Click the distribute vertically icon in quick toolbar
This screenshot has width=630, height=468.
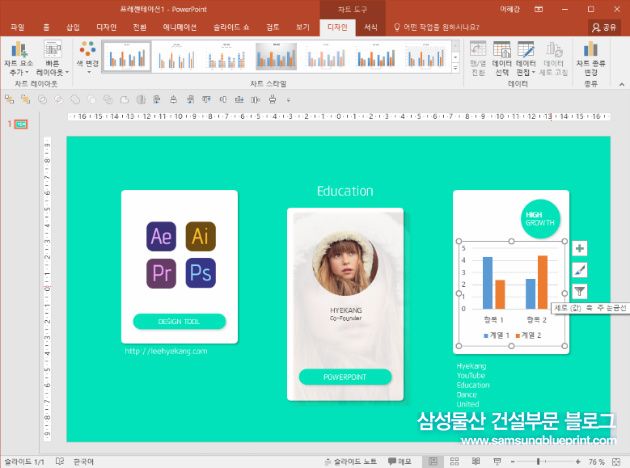(x=272, y=99)
